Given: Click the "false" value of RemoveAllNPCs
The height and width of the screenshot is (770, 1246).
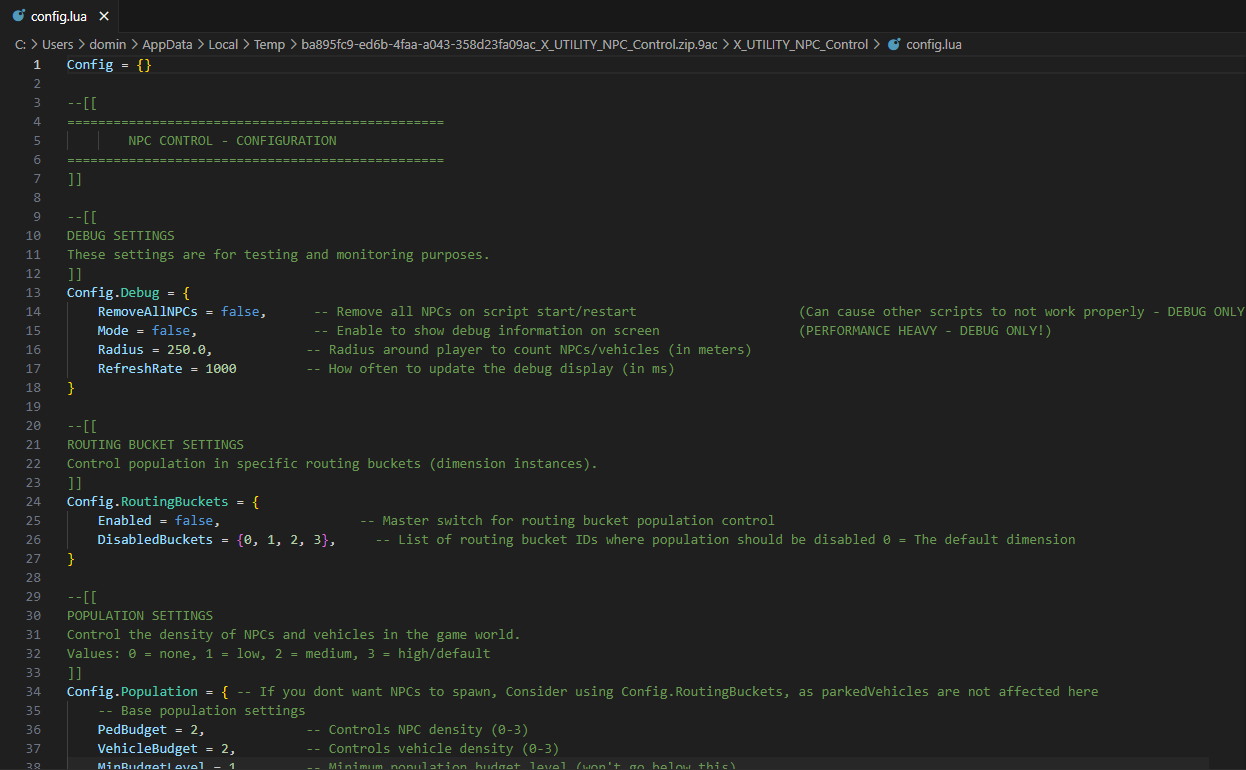Looking at the screenshot, I should [x=240, y=312].
